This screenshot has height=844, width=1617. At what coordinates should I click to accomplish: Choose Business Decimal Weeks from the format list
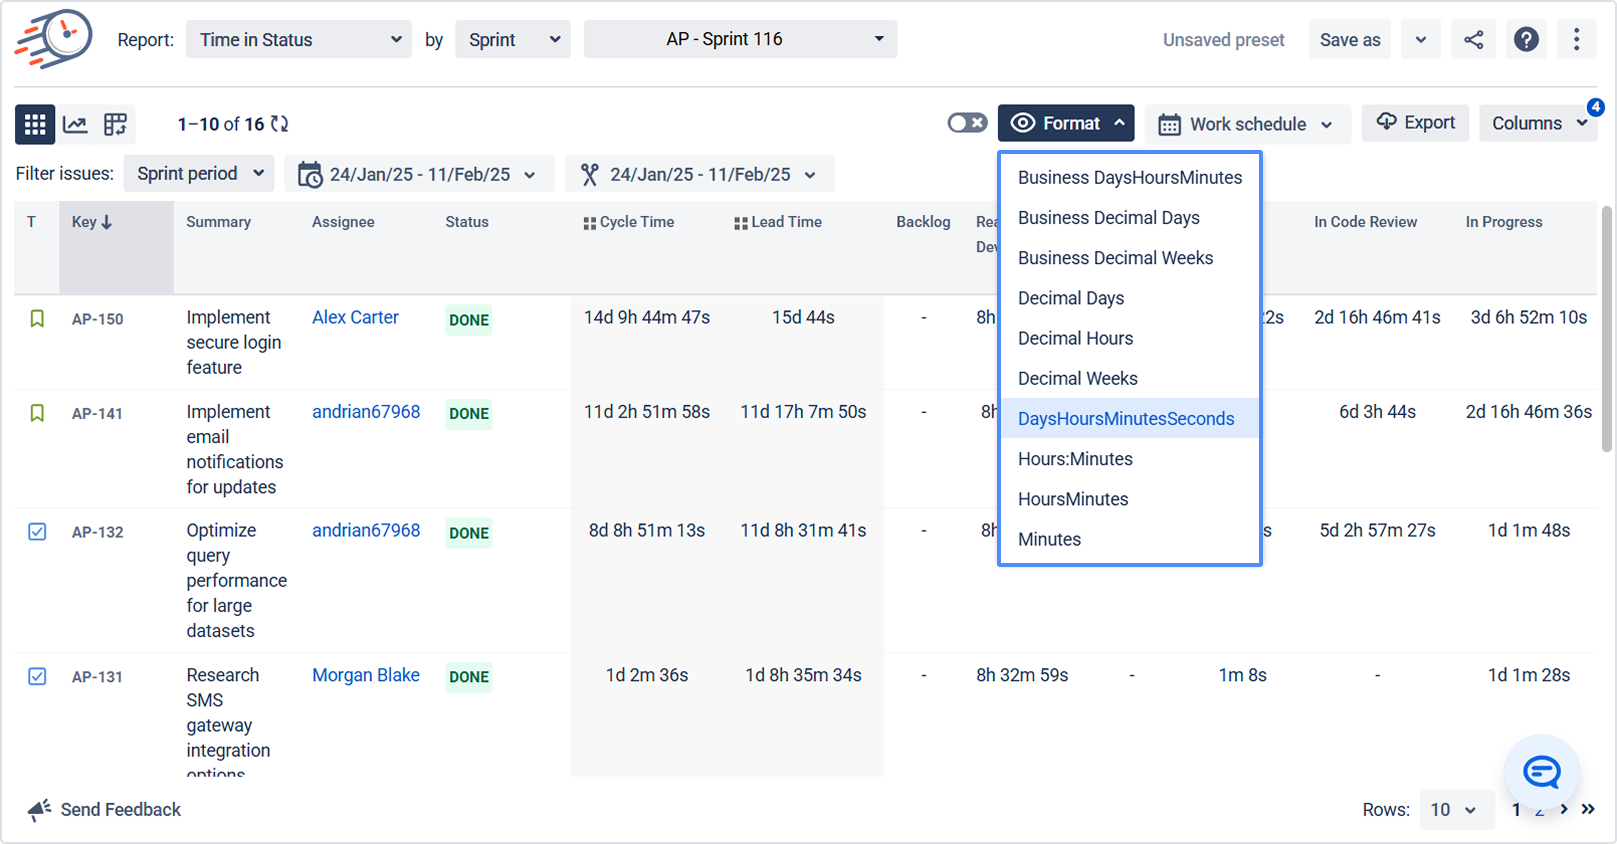pyautogui.click(x=1115, y=258)
